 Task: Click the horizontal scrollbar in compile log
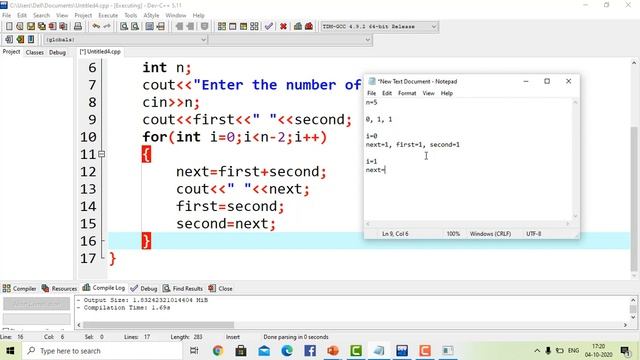point(158,325)
